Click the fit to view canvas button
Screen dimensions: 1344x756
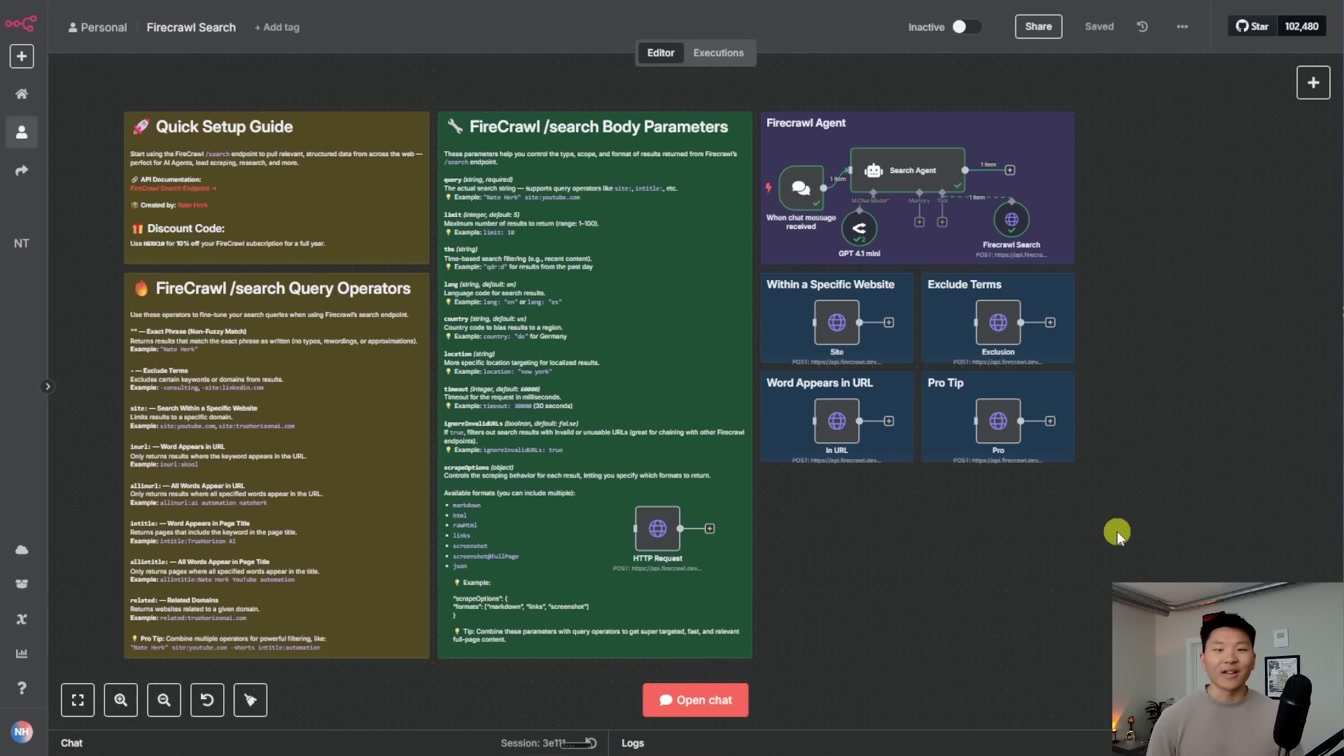click(x=78, y=700)
